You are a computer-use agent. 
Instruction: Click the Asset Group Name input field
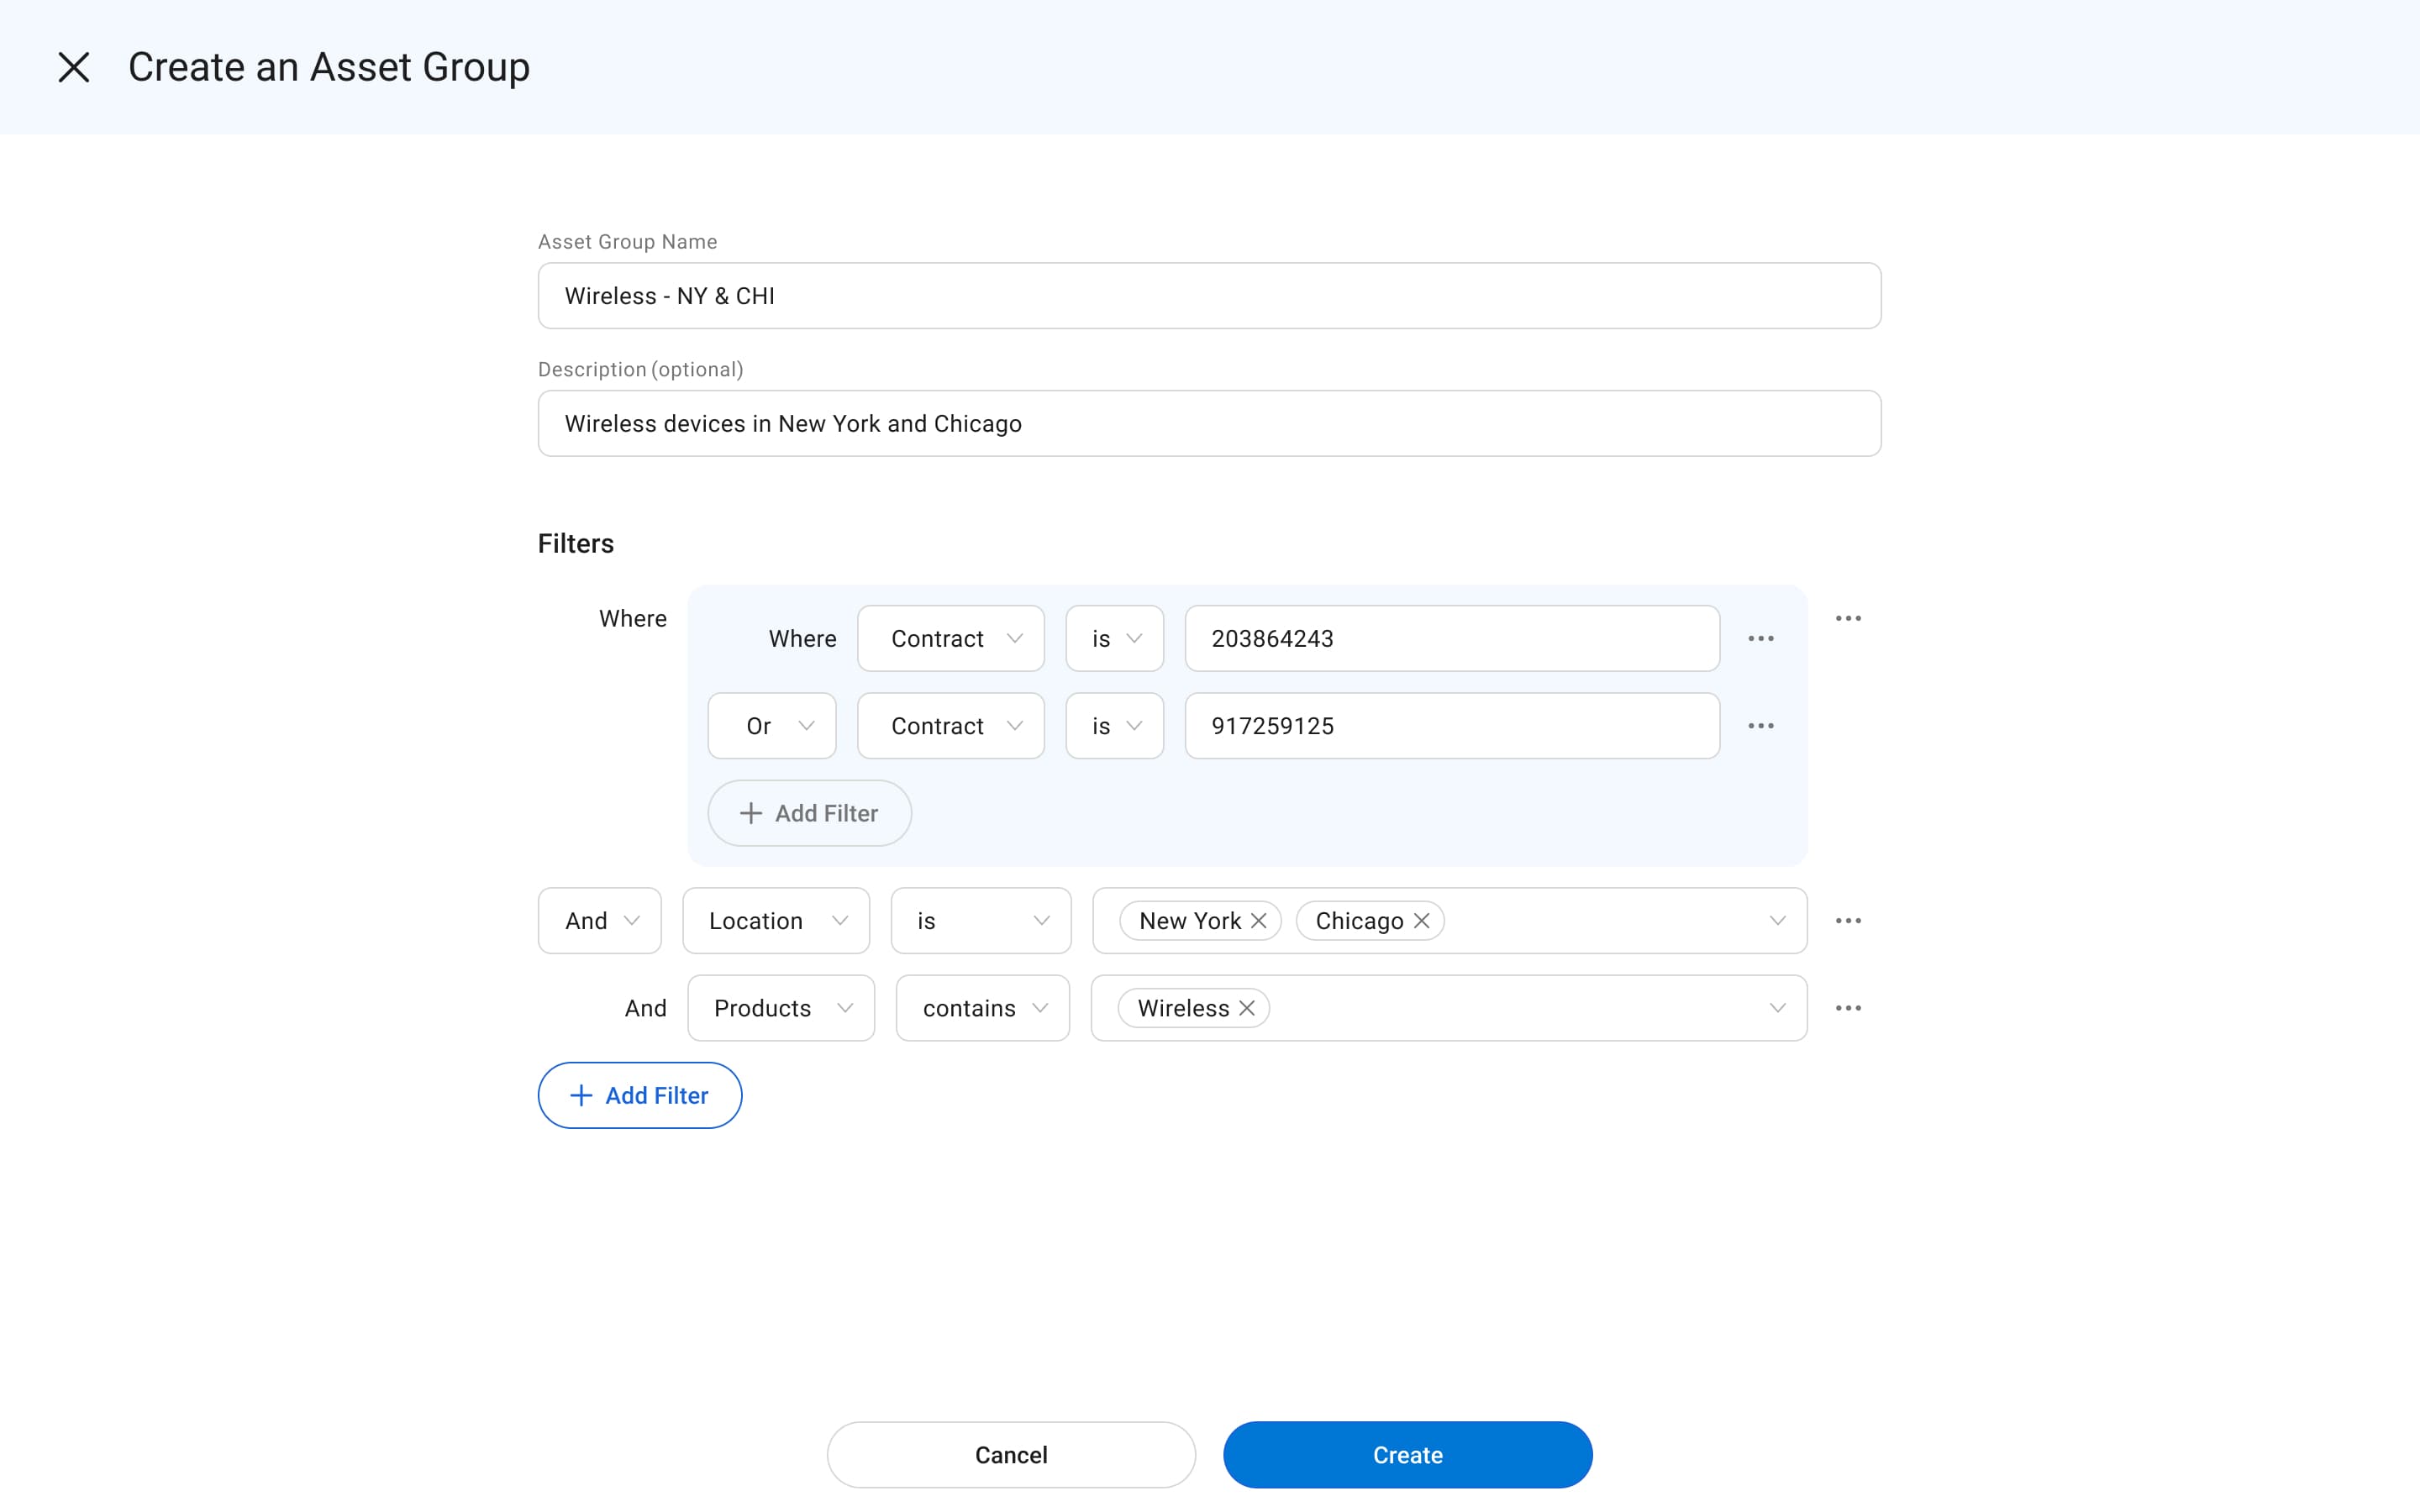coord(1208,295)
